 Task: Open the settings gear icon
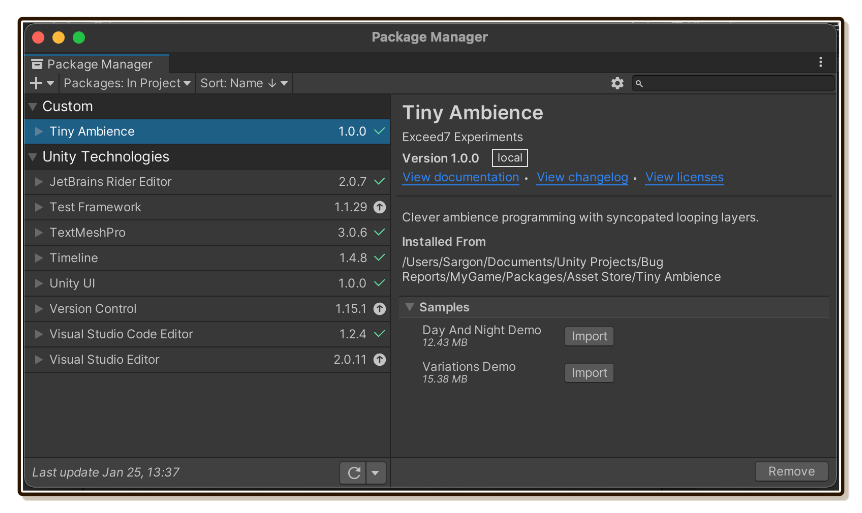tap(617, 83)
